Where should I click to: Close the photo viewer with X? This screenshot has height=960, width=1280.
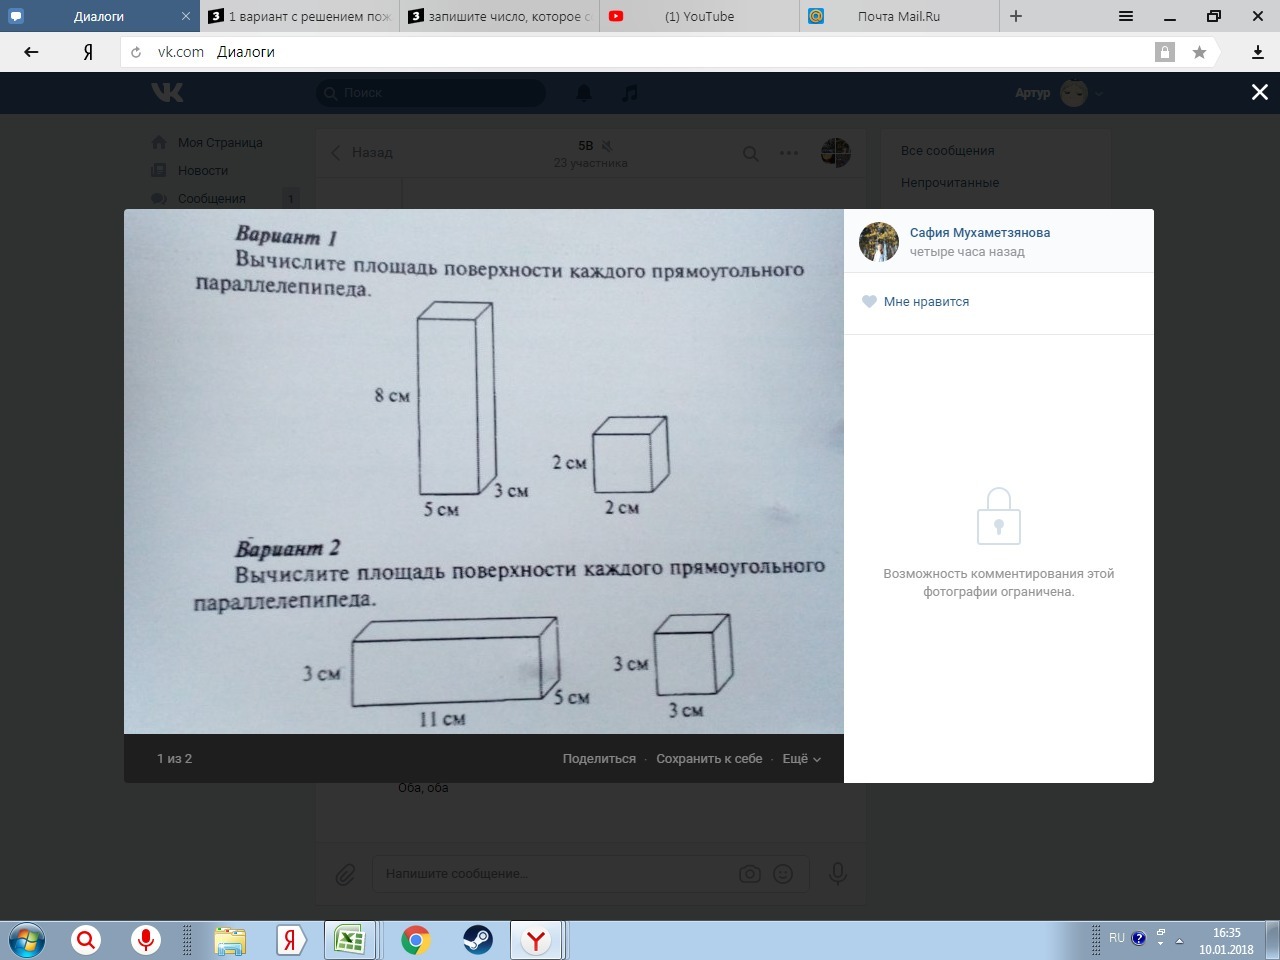1259,92
